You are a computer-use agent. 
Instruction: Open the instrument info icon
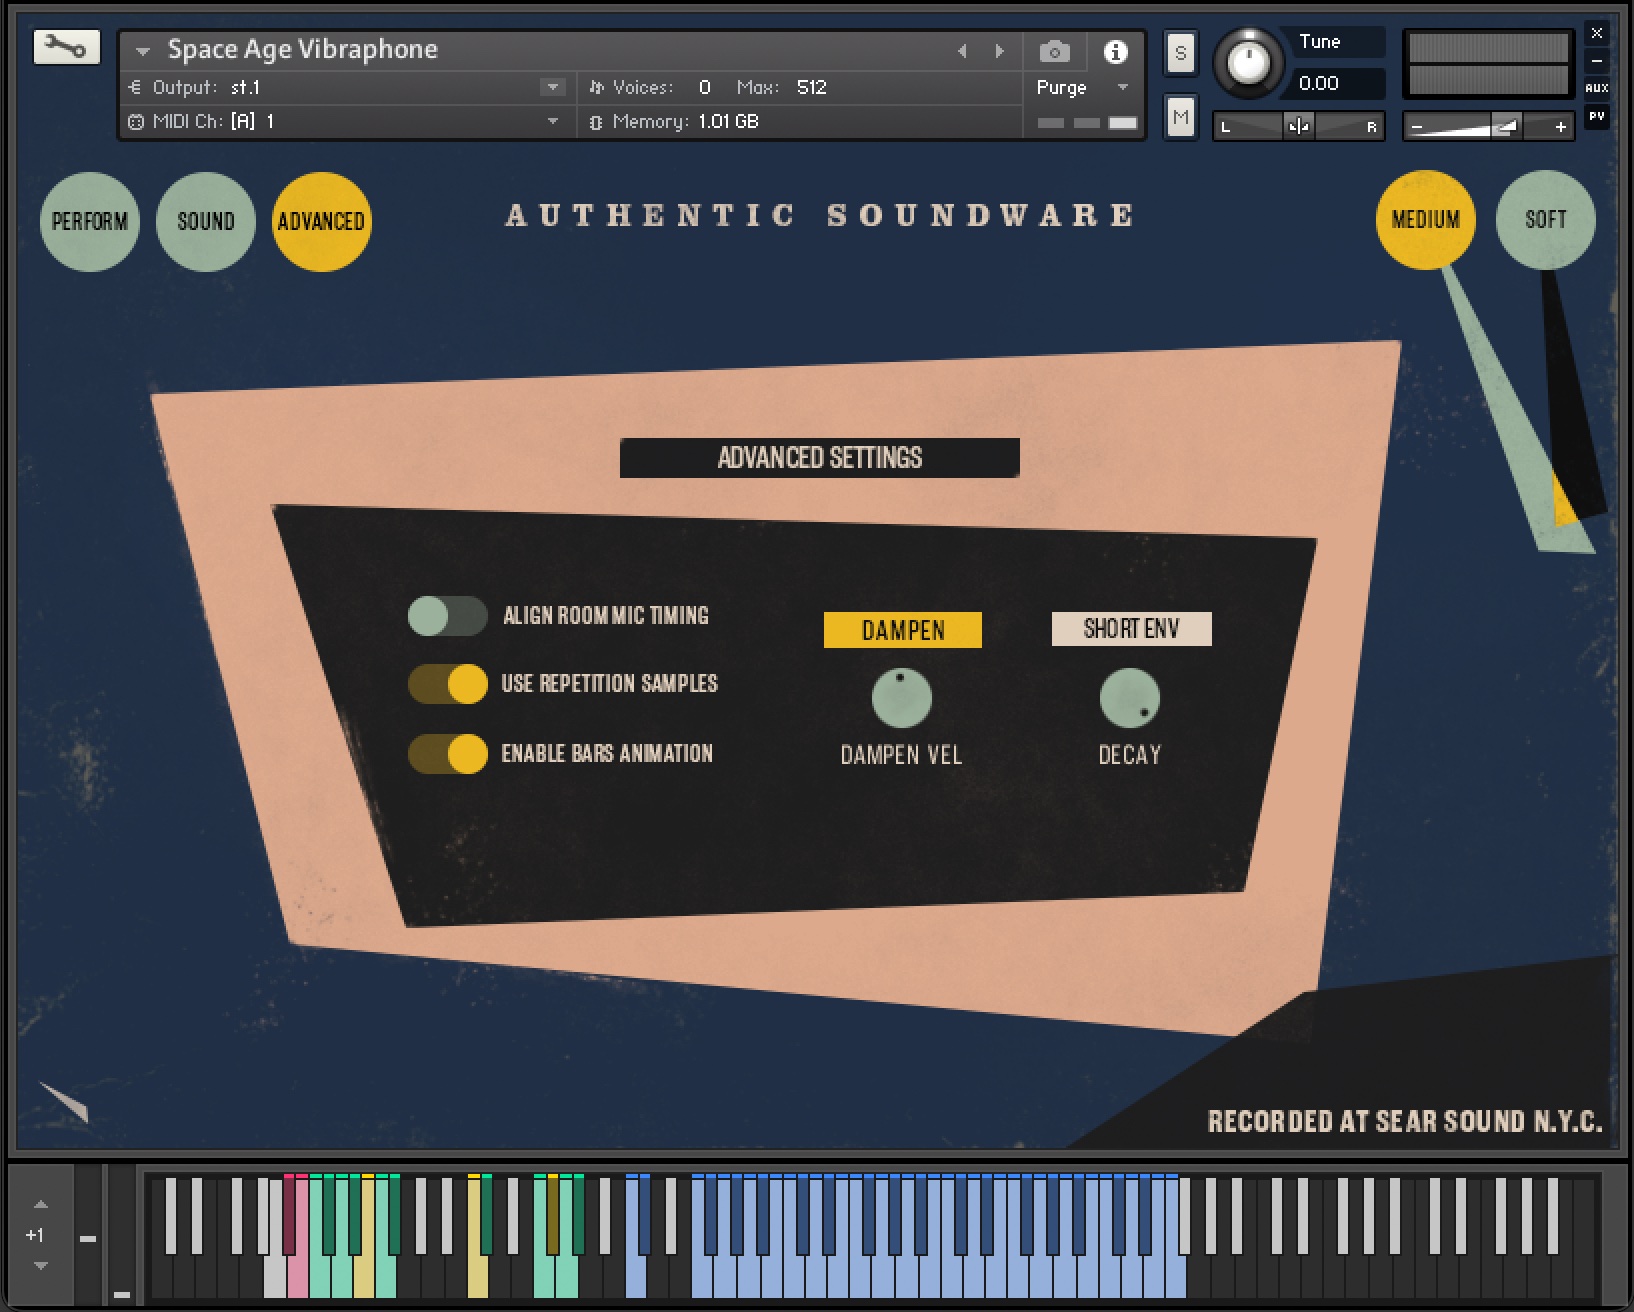(1115, 51)
